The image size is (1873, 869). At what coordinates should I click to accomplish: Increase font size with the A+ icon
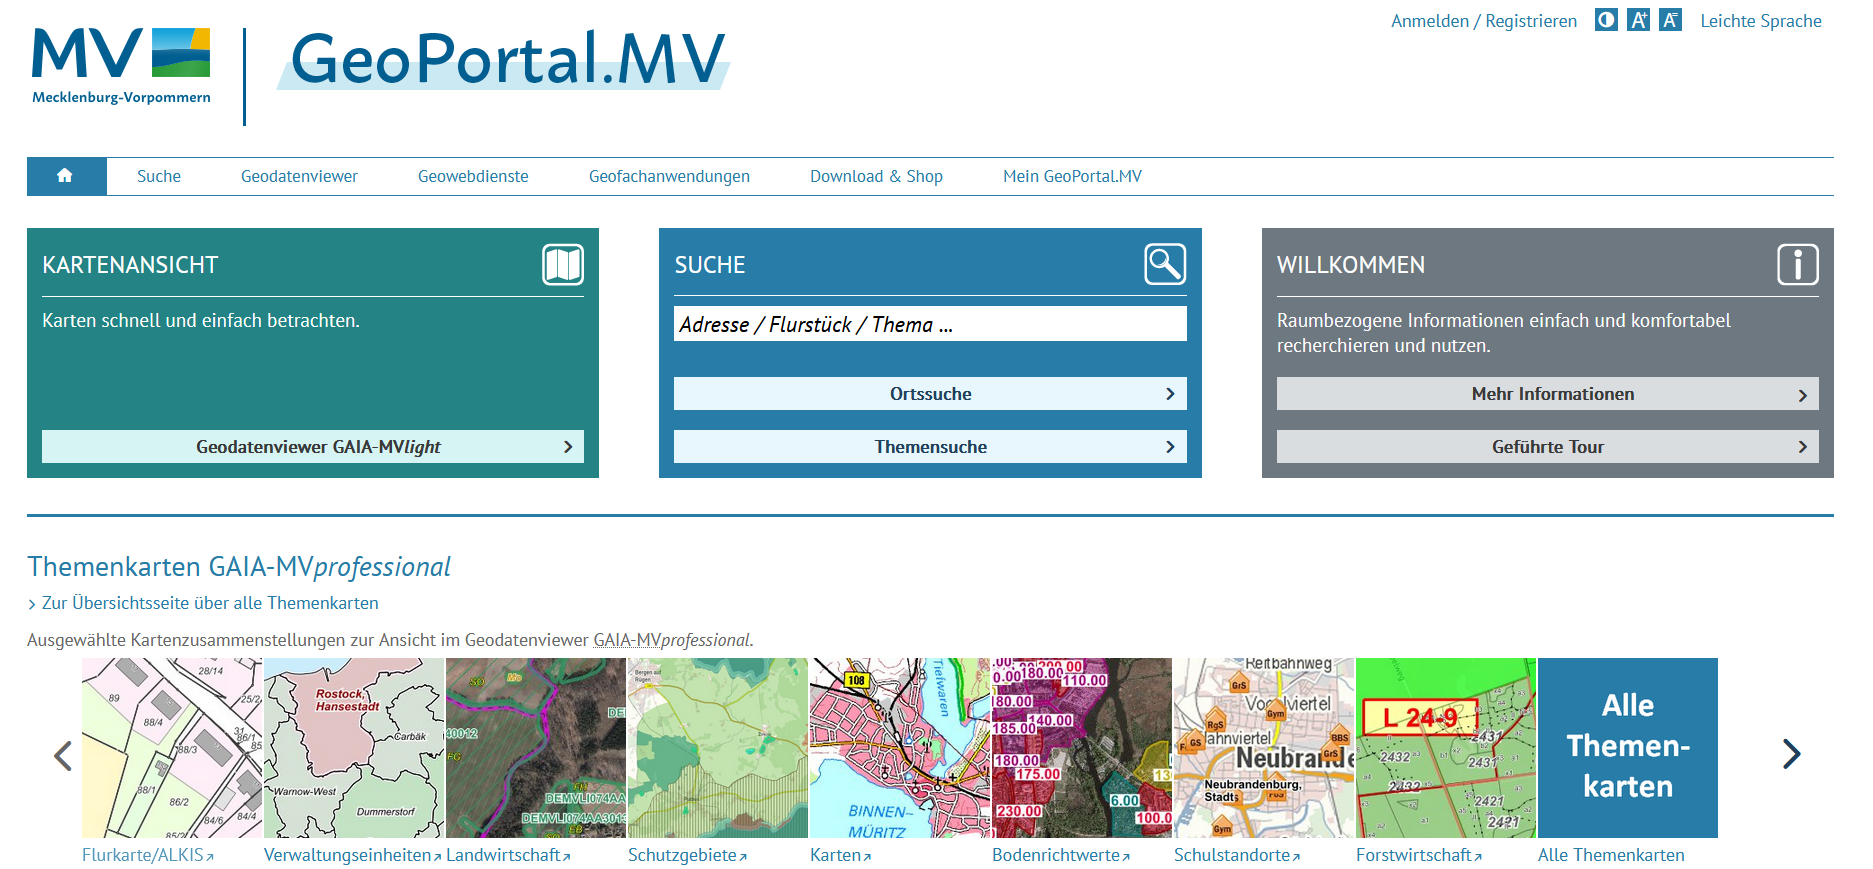tap(1638, 20)
